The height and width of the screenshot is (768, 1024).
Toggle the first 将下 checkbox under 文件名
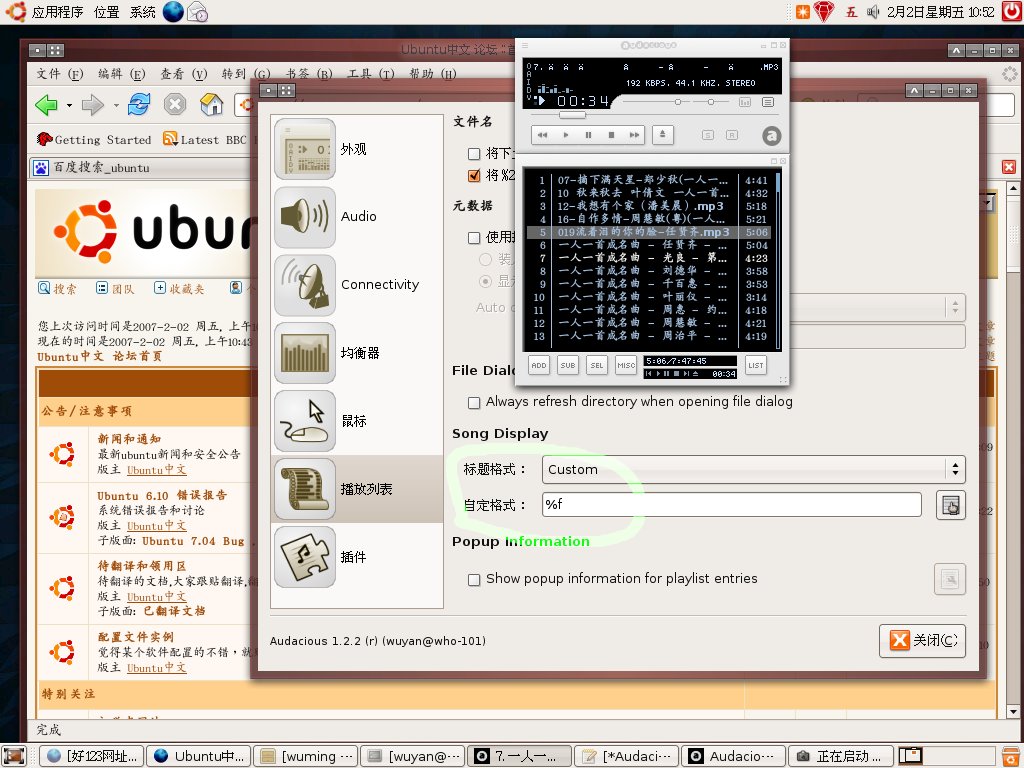(474, 153)
